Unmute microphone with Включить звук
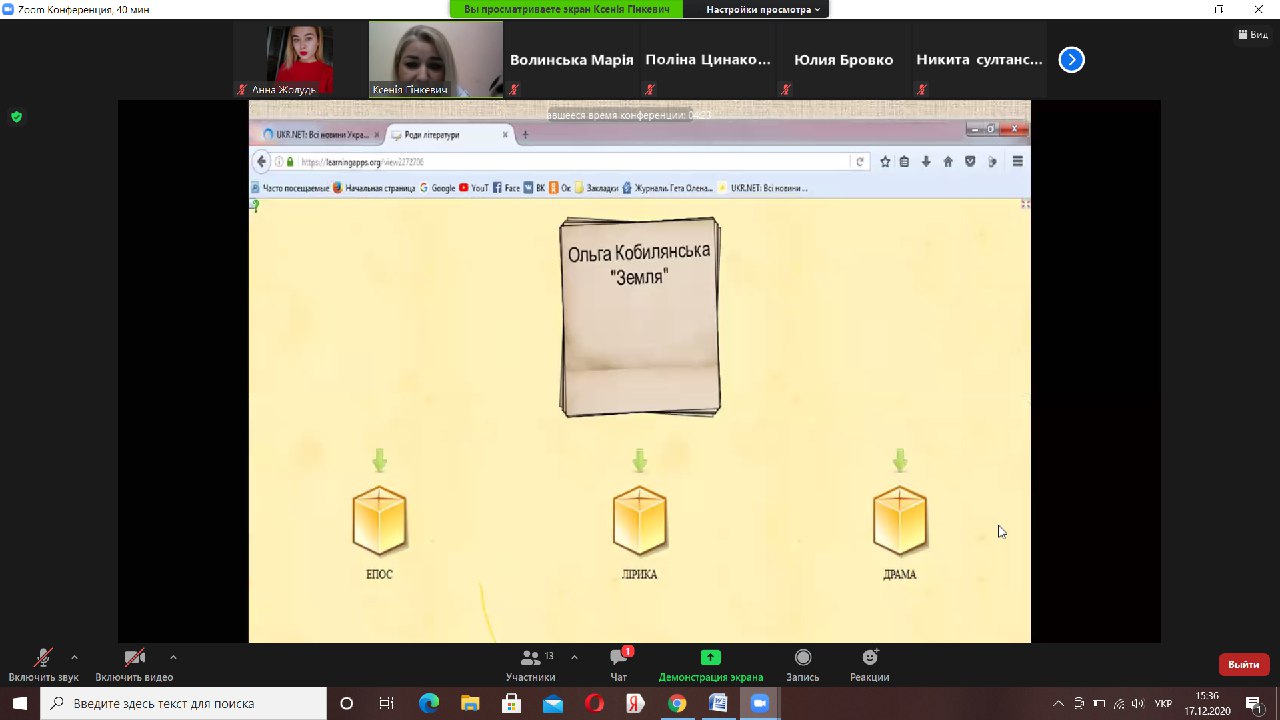This screenshot has height=720, width=1280. 43,658
